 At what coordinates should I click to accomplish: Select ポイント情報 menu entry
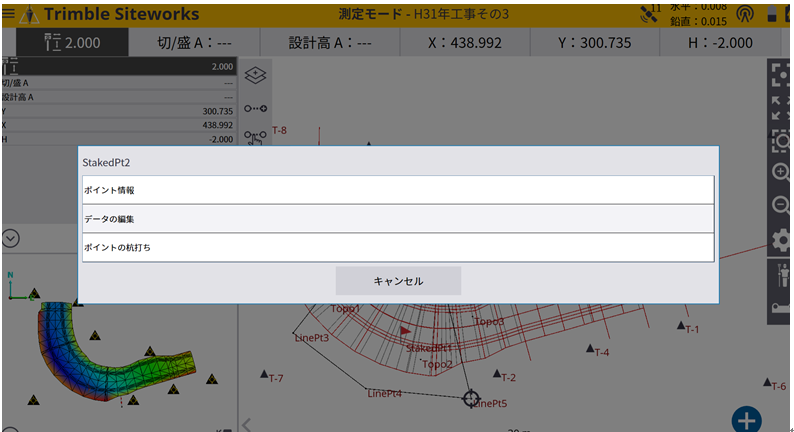(x=398, y=190)
